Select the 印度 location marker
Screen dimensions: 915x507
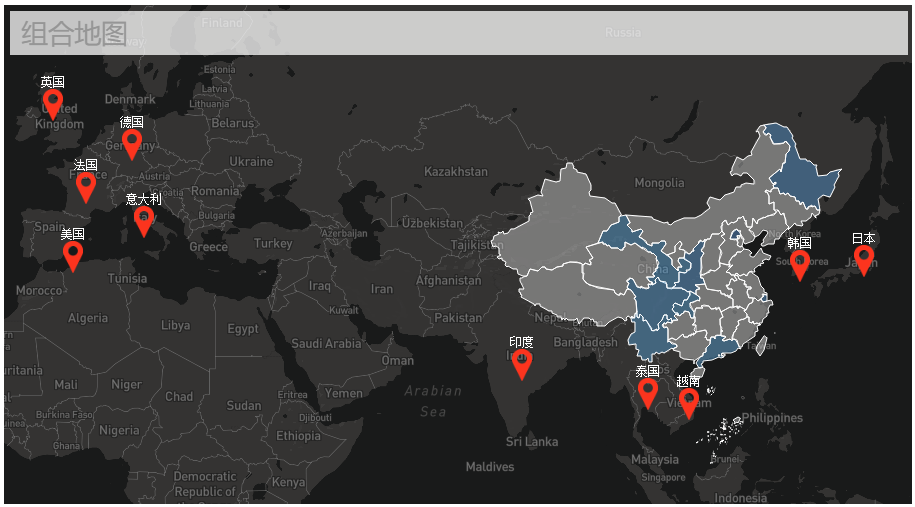click(521, 365)
